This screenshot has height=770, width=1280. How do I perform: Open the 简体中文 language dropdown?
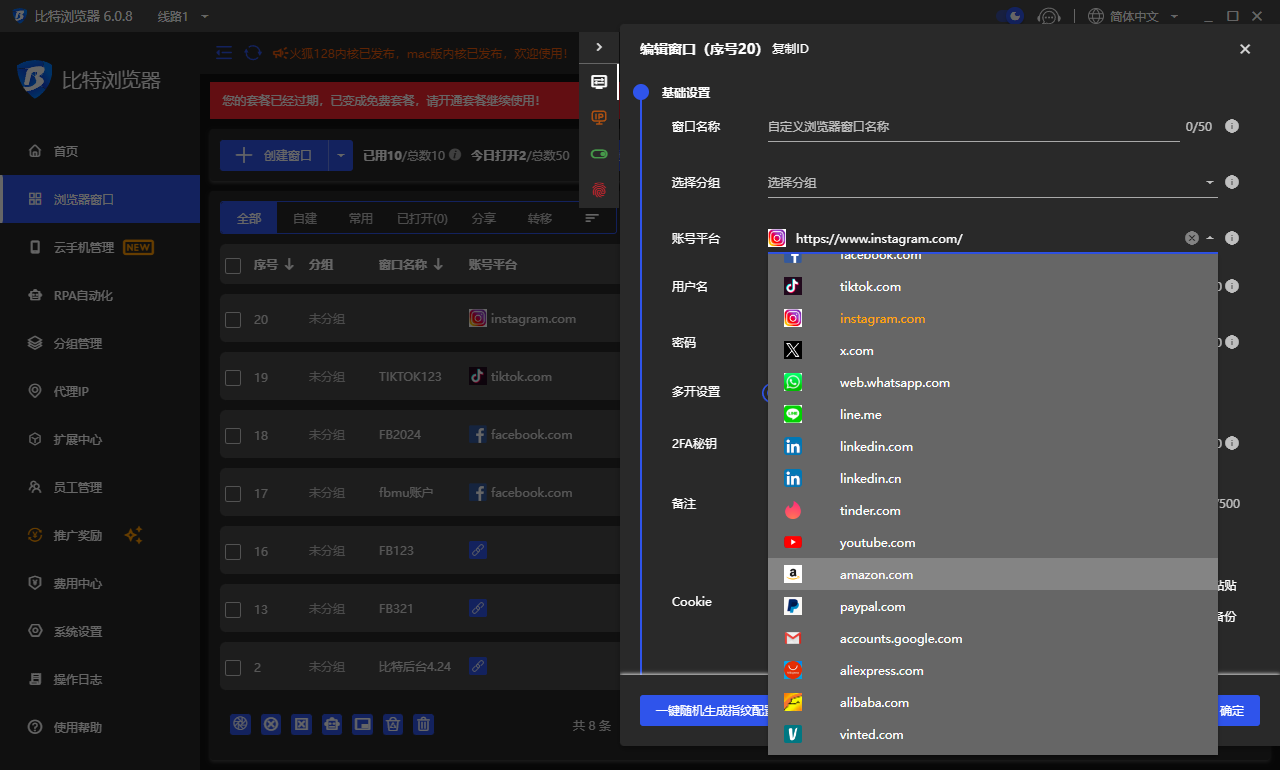click(1133, 16)
